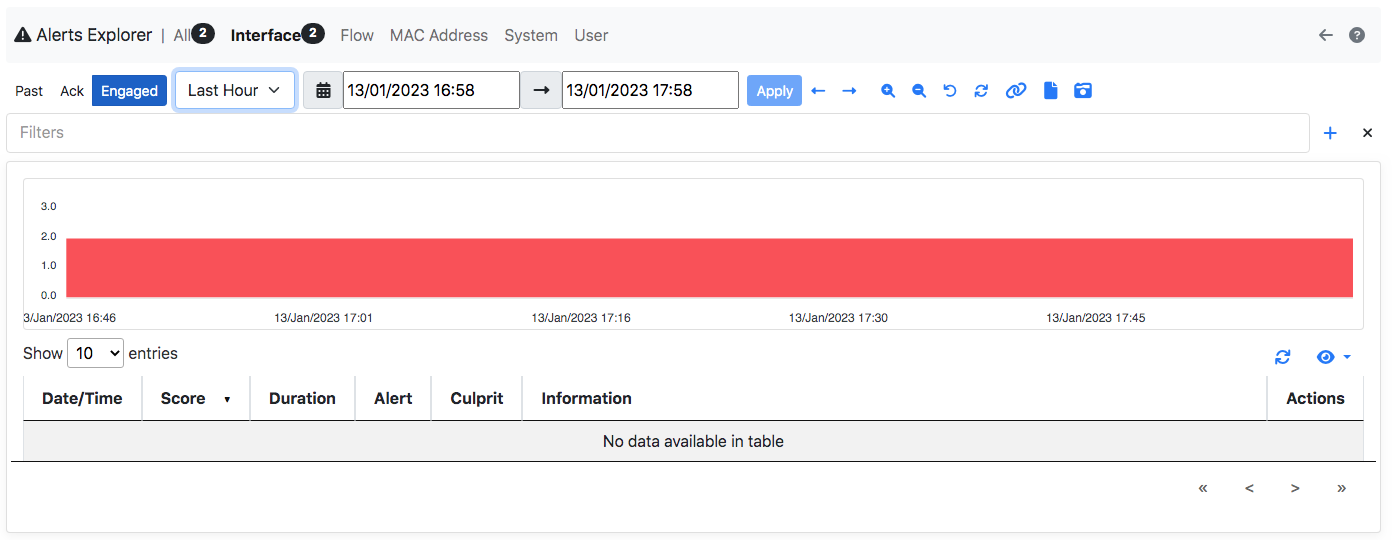
Task: Clear filters with the x icon
Action: 1367,133
